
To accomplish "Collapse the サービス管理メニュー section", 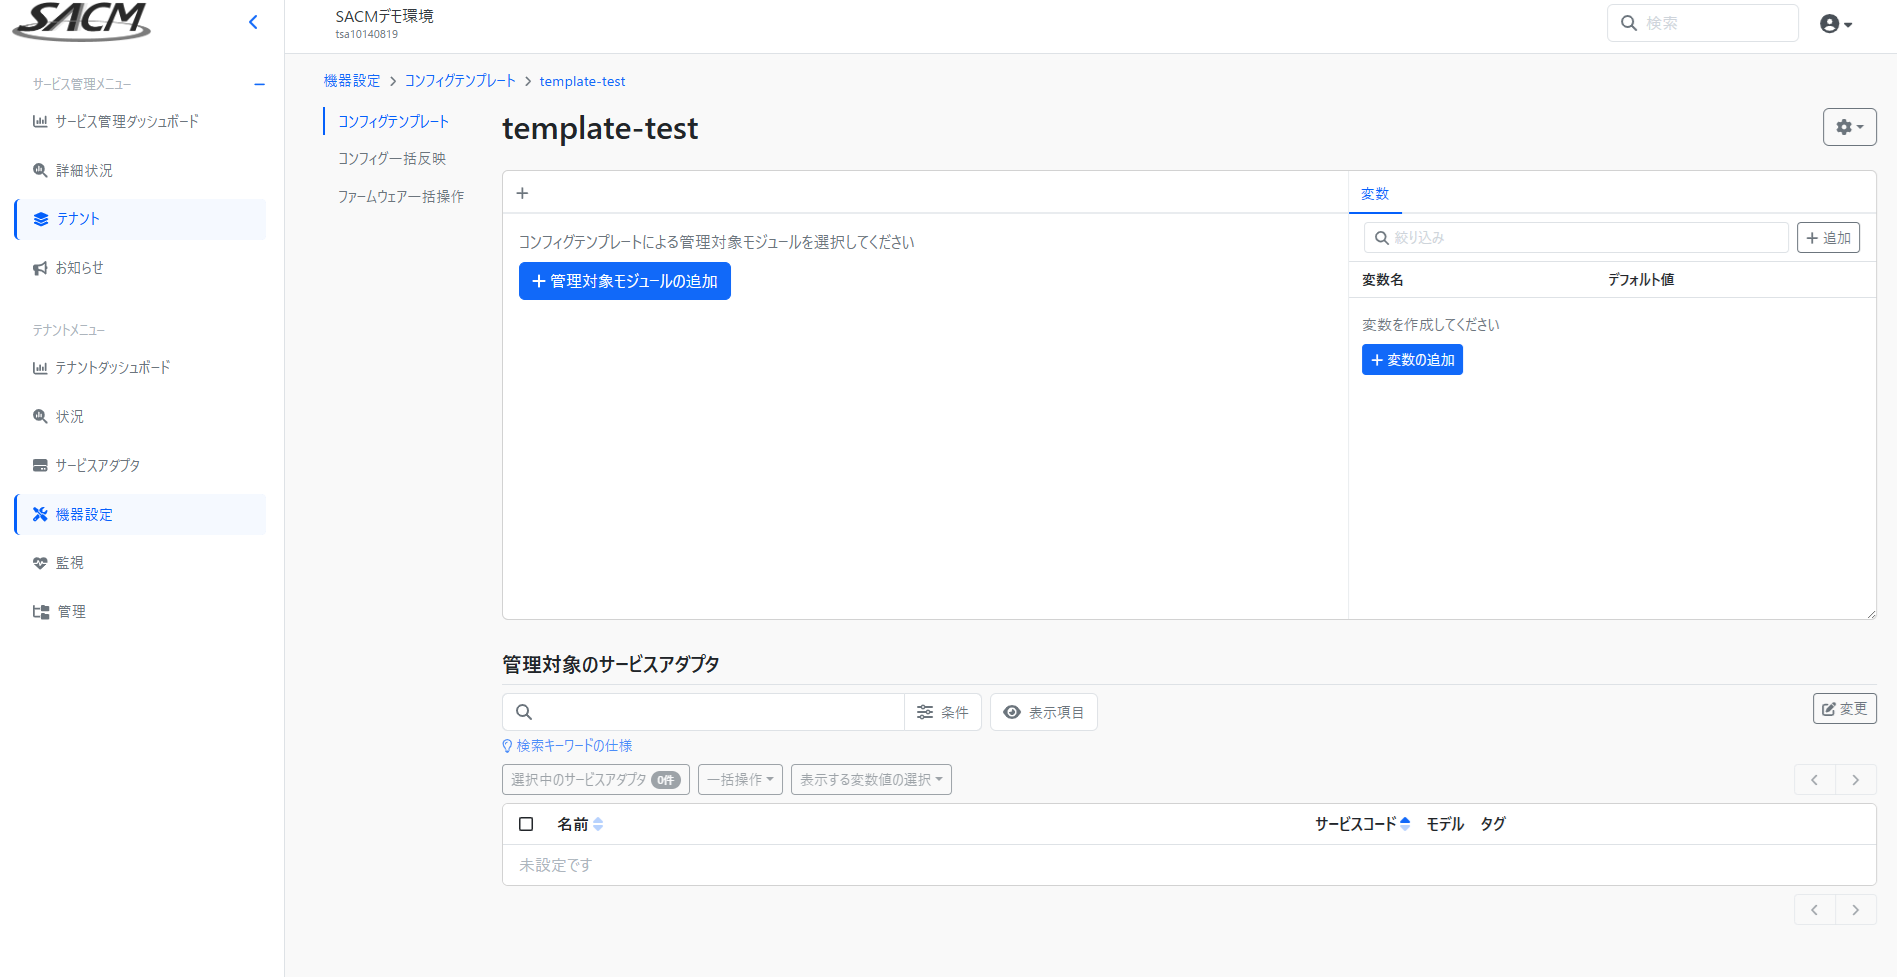I will coord(259,85).
